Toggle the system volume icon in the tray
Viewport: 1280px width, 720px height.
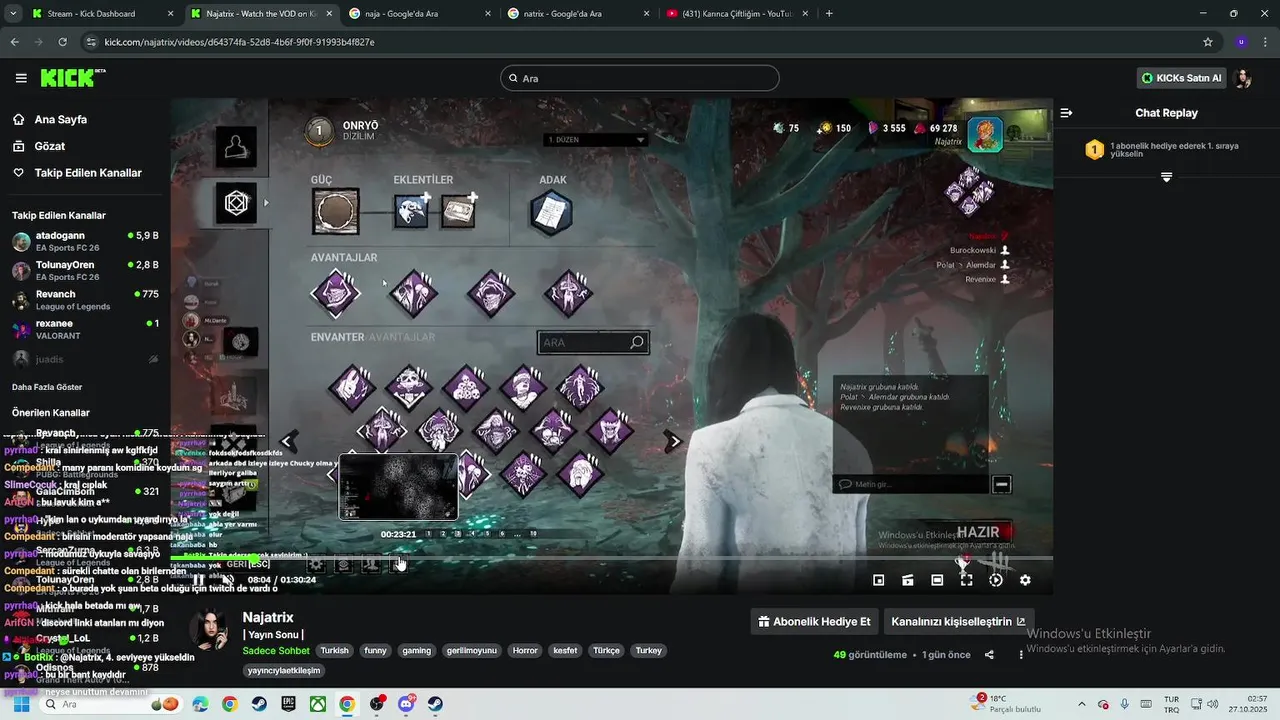(1212, 704)
